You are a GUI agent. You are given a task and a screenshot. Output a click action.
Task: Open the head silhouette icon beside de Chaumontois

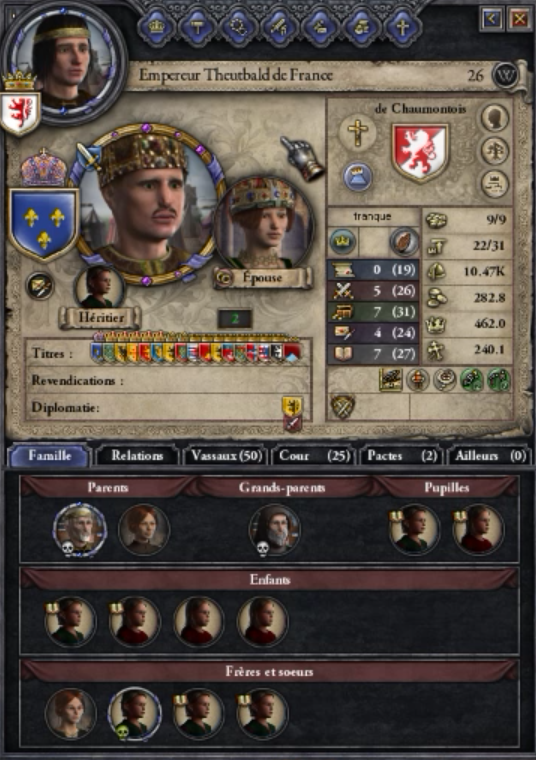pyautogui.click(x=494, y=118)
